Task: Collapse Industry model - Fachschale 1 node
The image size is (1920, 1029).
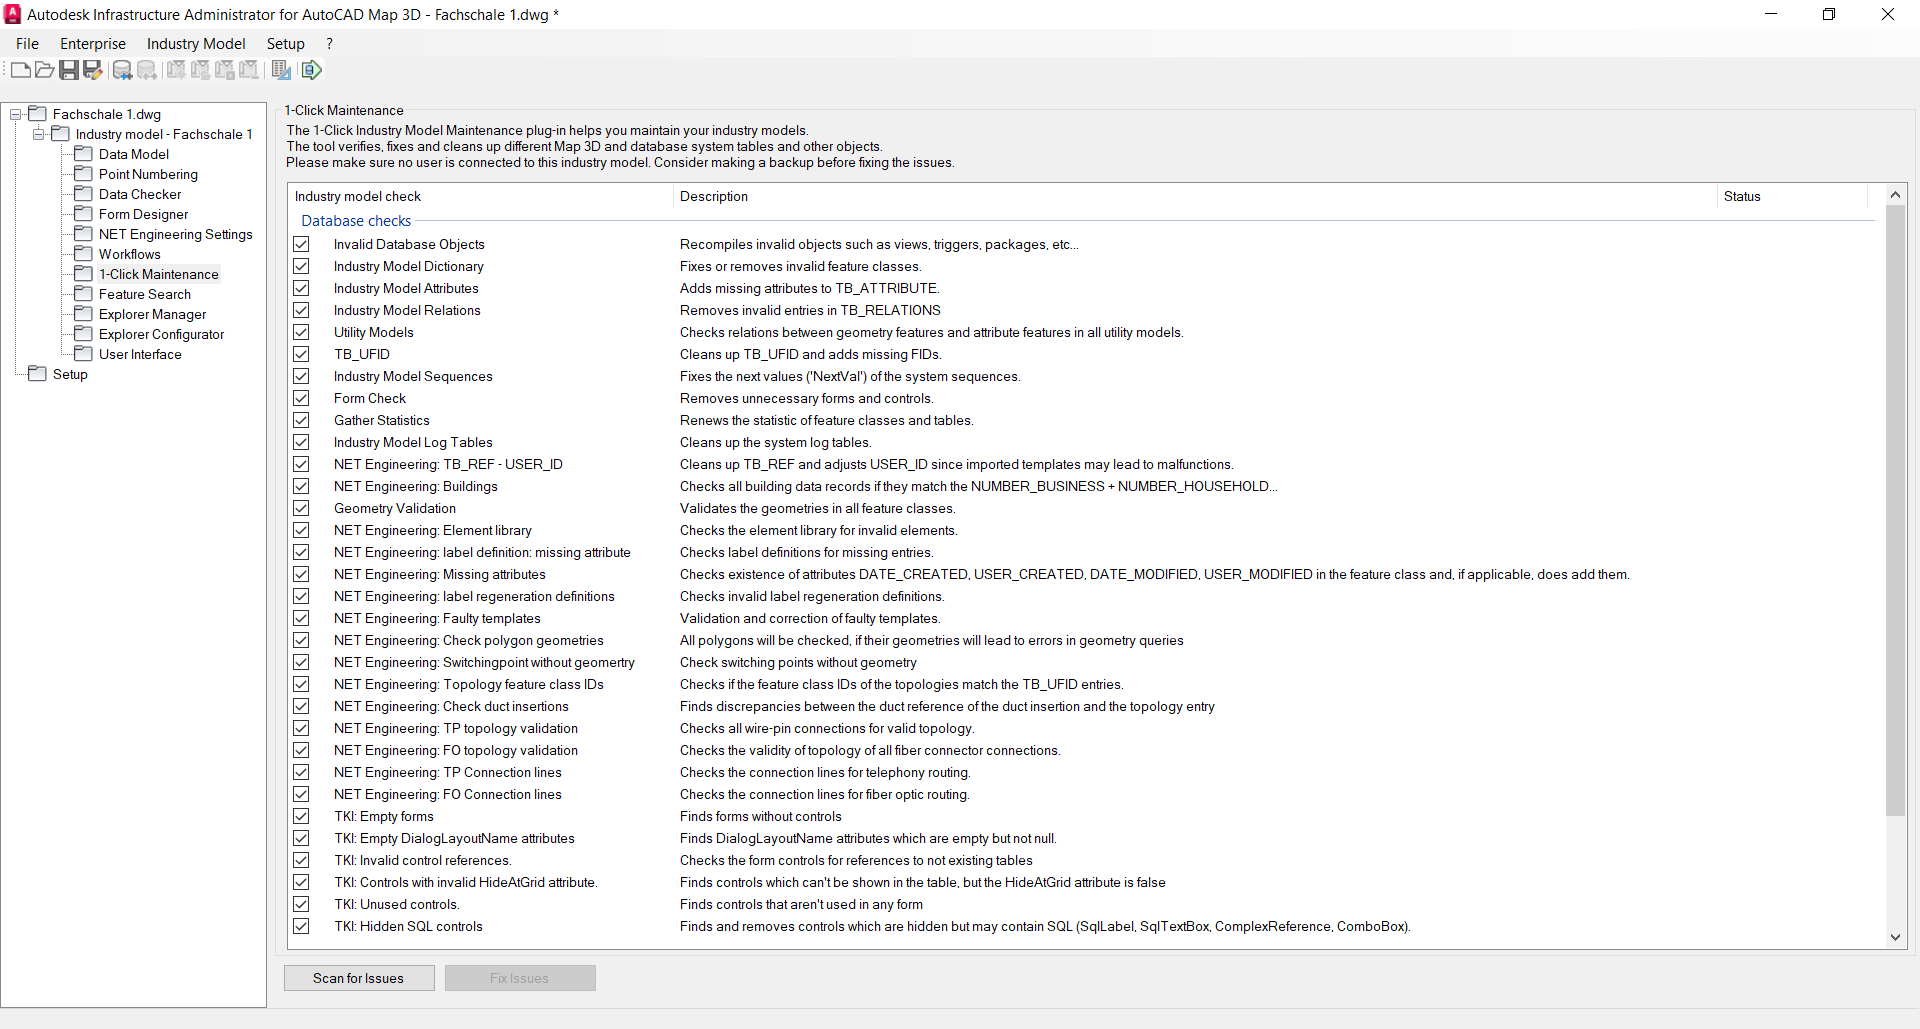Action: coord(39,134)
